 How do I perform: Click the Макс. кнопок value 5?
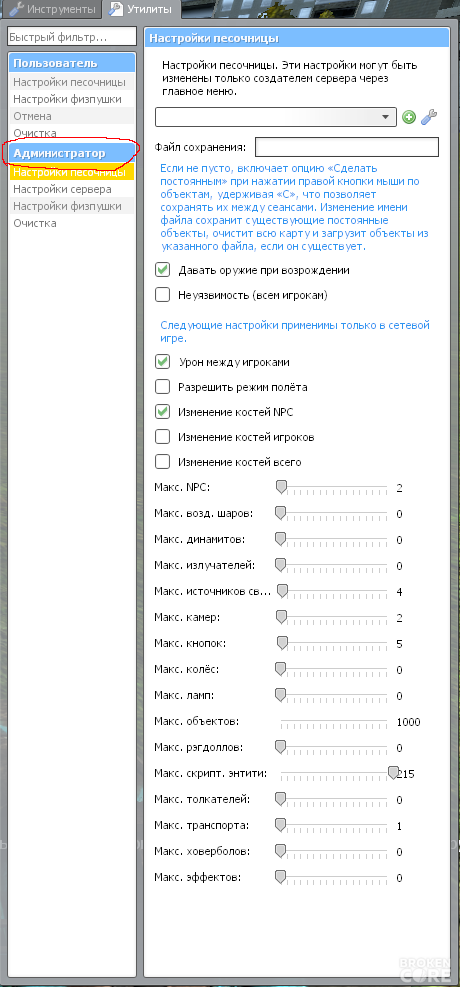click(x=400, y=644)
